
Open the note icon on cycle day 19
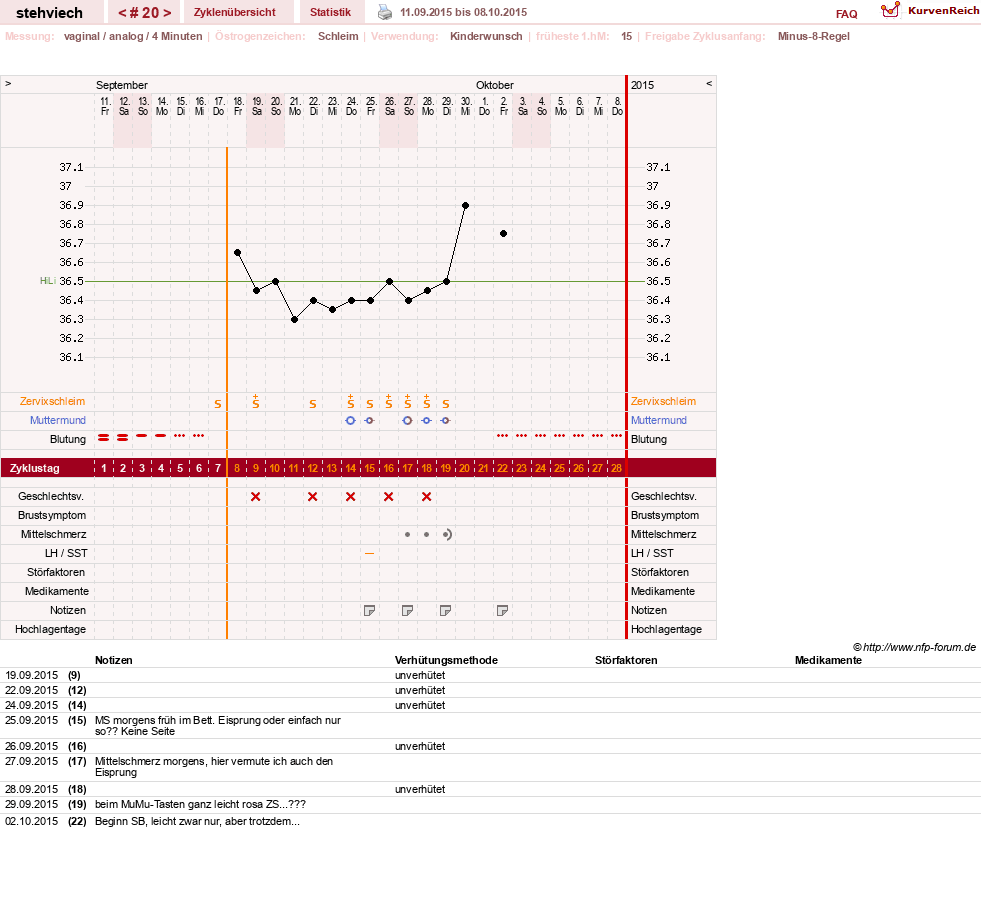(445, 611)
